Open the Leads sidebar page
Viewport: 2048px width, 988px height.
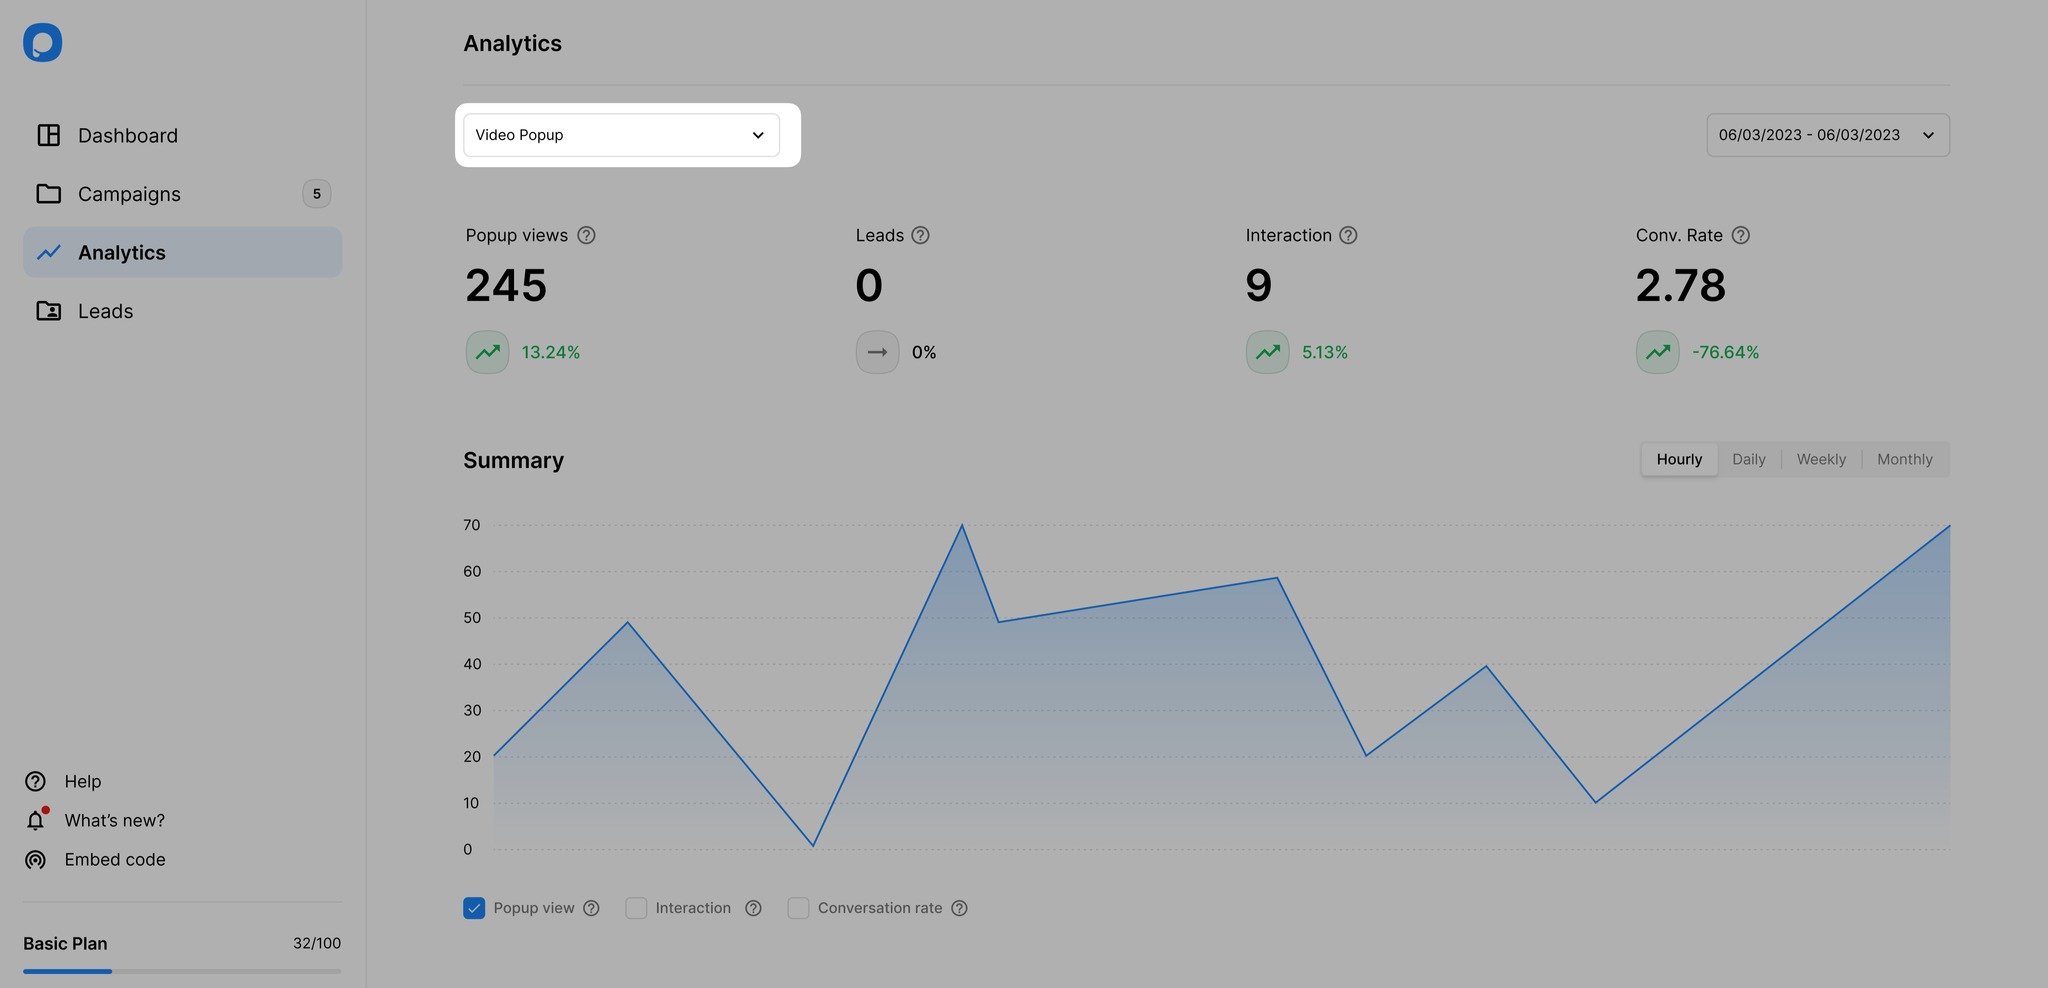tap(105, 312)
